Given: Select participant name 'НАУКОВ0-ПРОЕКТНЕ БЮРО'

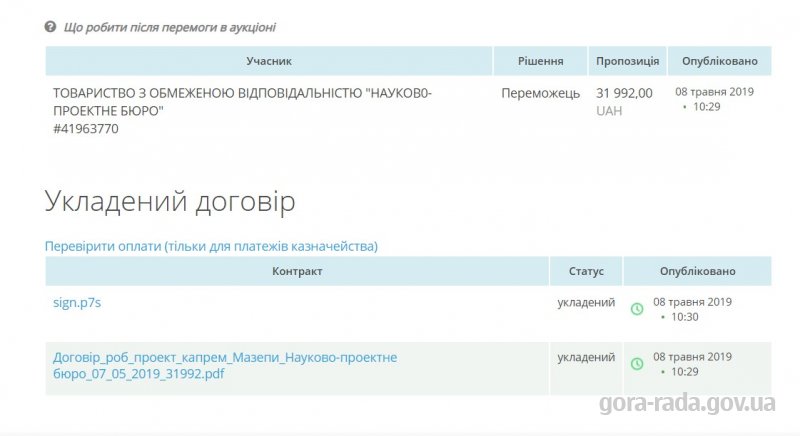Looking at the screenshot, I should point(242,102).
